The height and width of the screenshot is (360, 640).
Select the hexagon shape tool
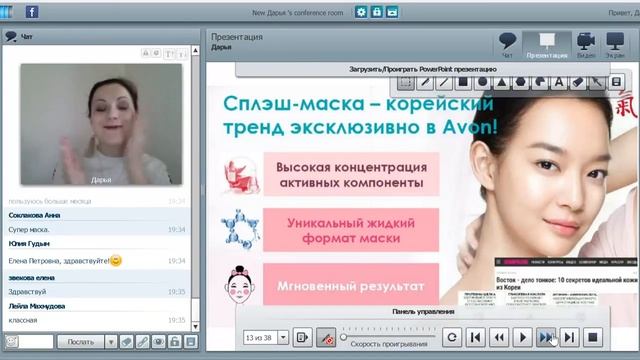coord(520,82)
